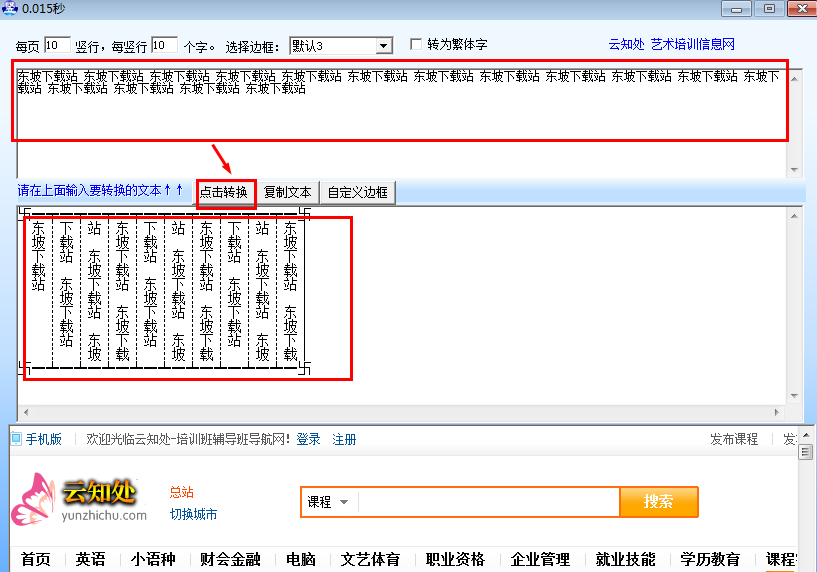The width and height of the screenshot is (817, 572).
Task: Click the 注册 register link
Action: pyautogui.click(x=344, y=440)
